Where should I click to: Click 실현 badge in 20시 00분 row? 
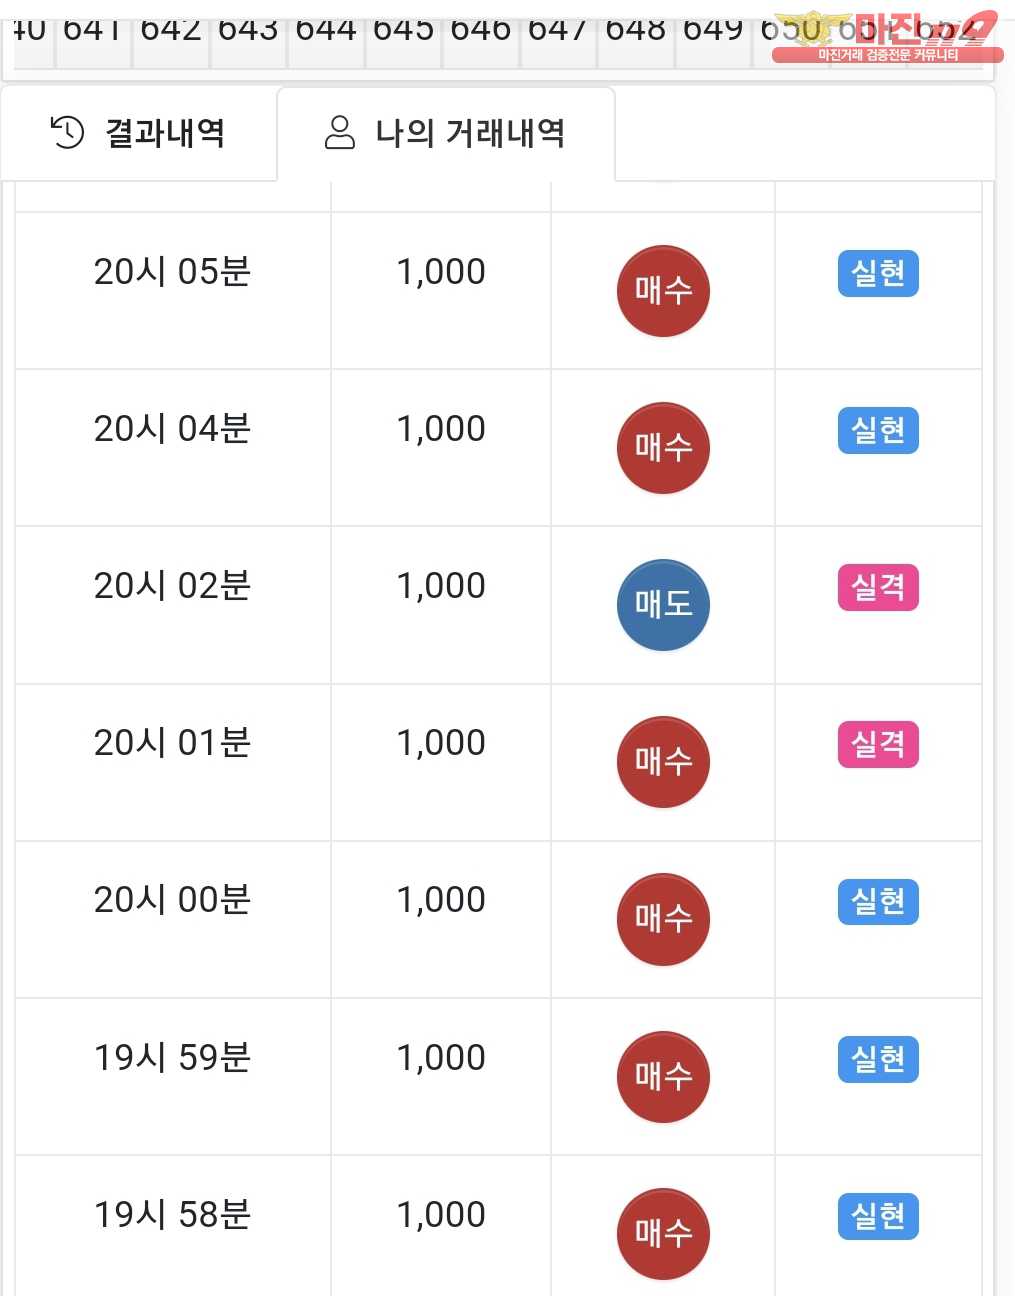877,902
